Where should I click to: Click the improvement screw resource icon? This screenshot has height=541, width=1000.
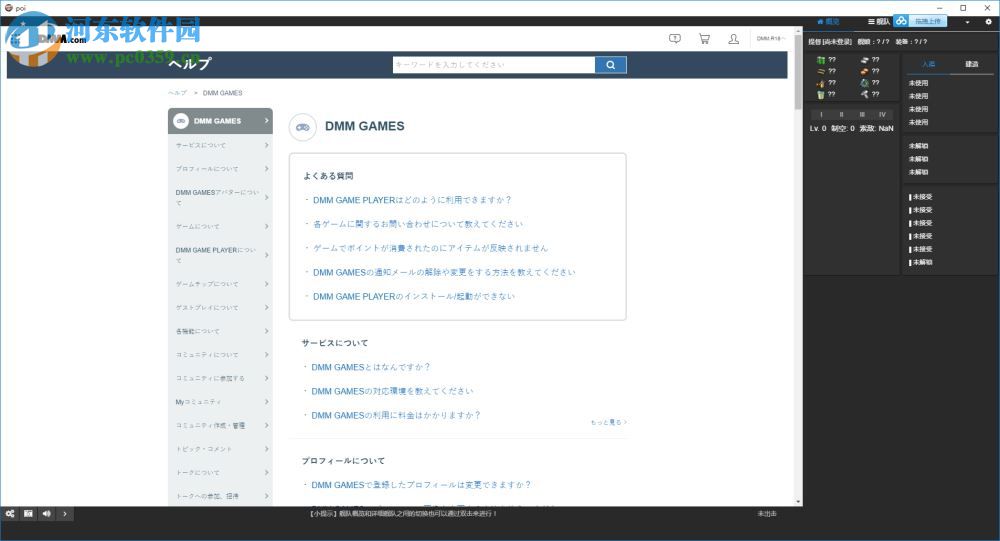tap(864, 94)
